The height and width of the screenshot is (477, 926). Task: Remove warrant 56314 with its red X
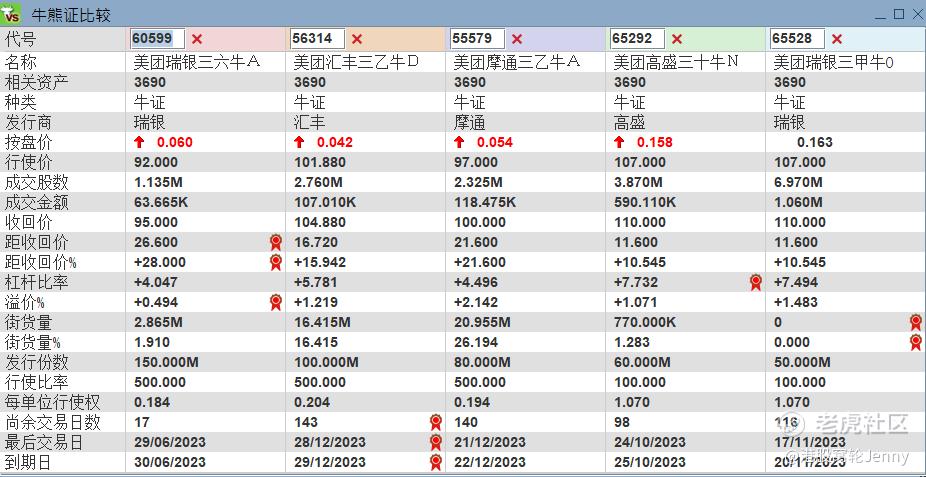click(x=357, y=39)
